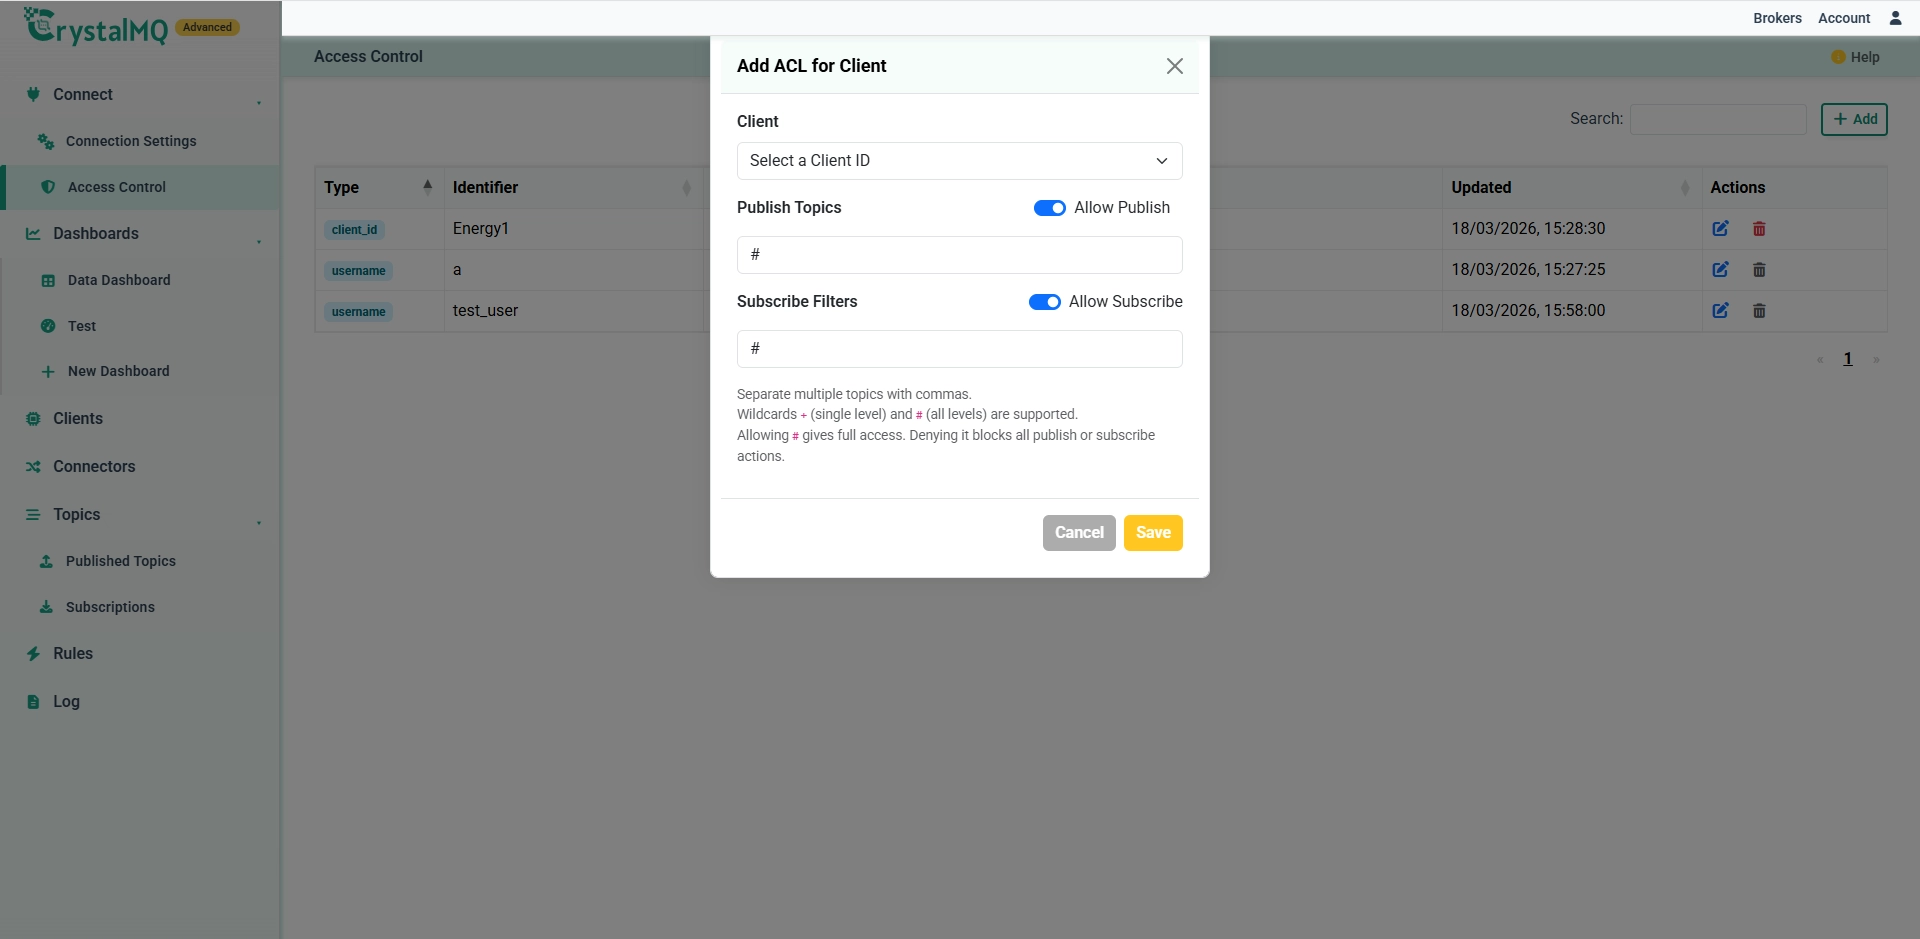This screenshot has height=939, width=1920.
Task: Click the Topics list icon
Action: click(x=33, y=515)
